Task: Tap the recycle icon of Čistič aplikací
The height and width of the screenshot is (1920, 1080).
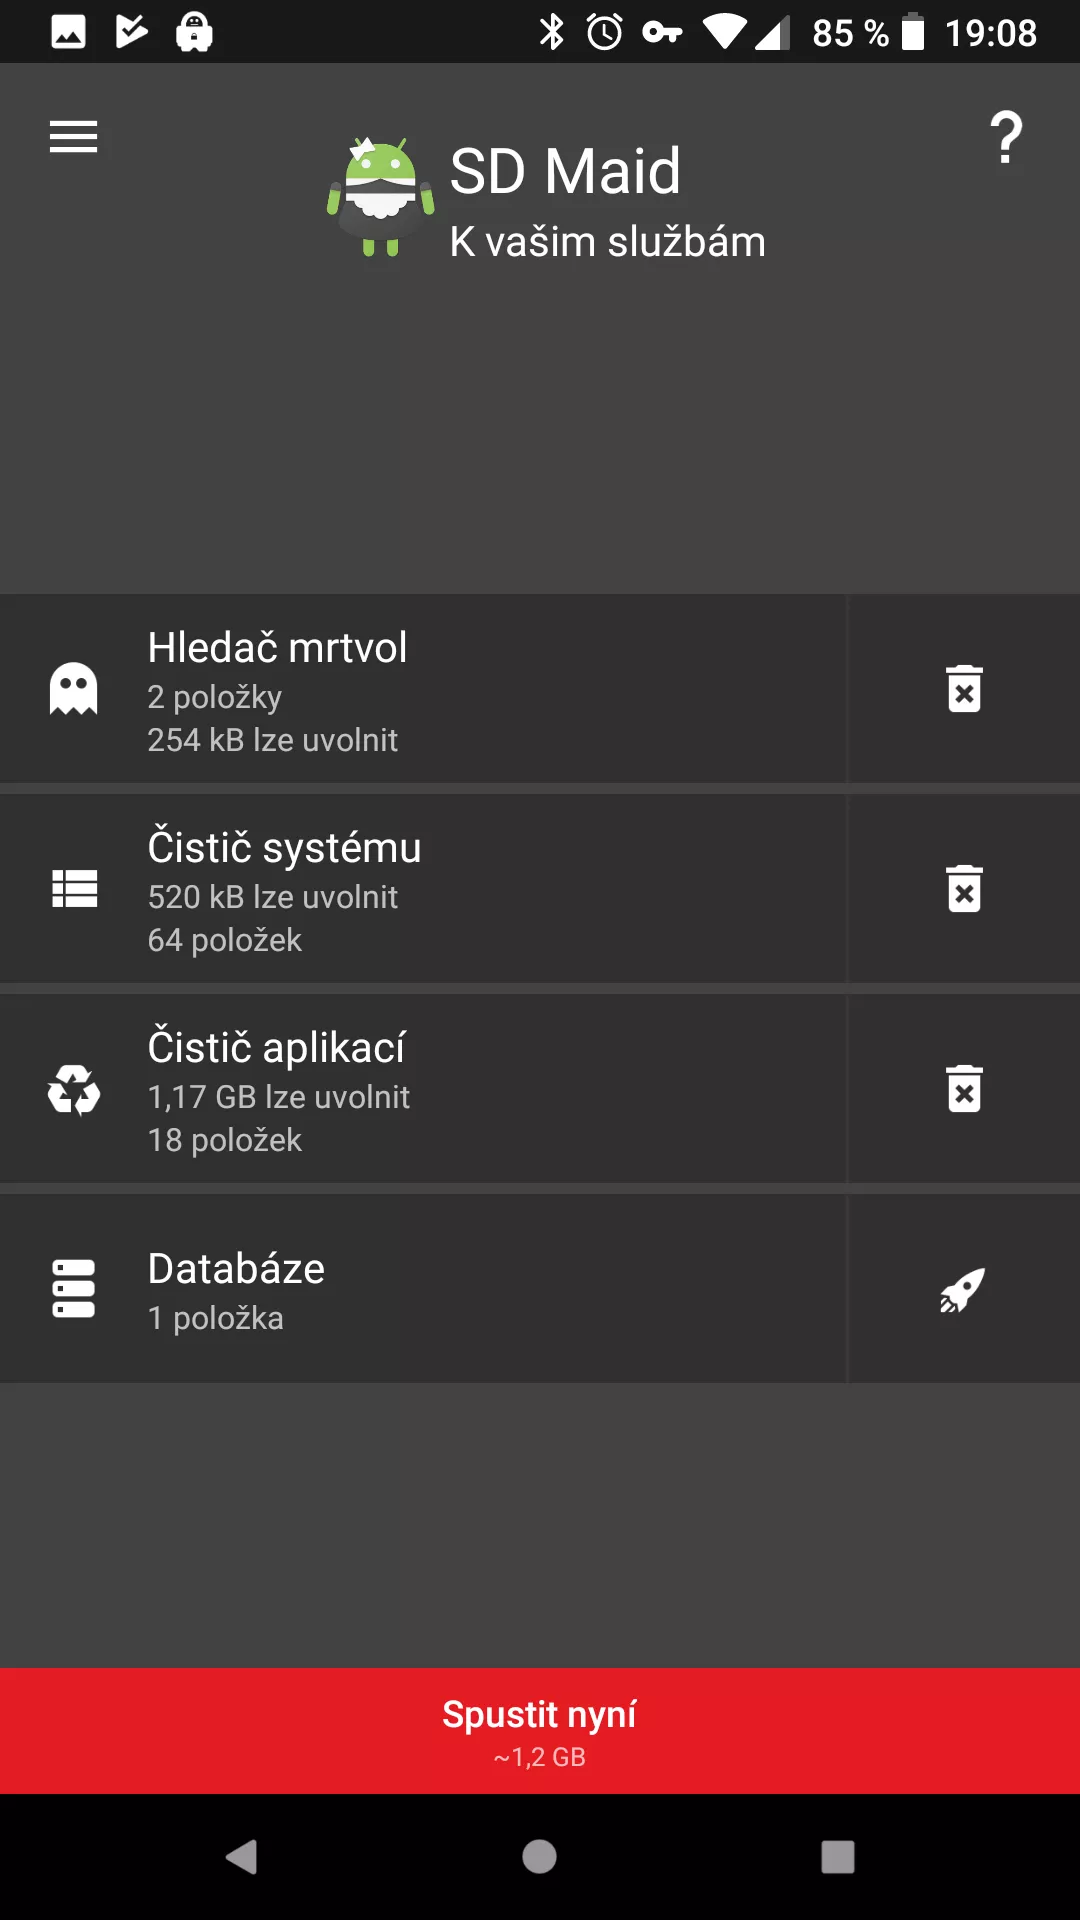Action: click(x=74, y=1089)
